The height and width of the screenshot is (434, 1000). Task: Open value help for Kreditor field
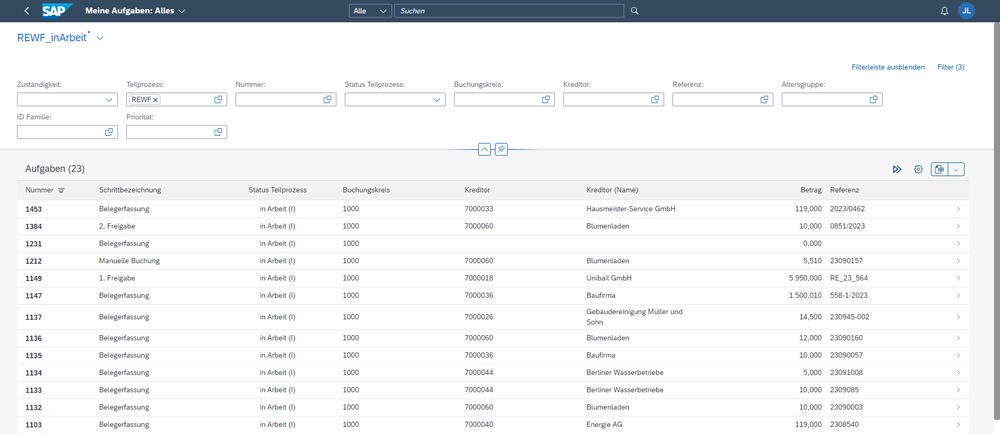(656, 100)
